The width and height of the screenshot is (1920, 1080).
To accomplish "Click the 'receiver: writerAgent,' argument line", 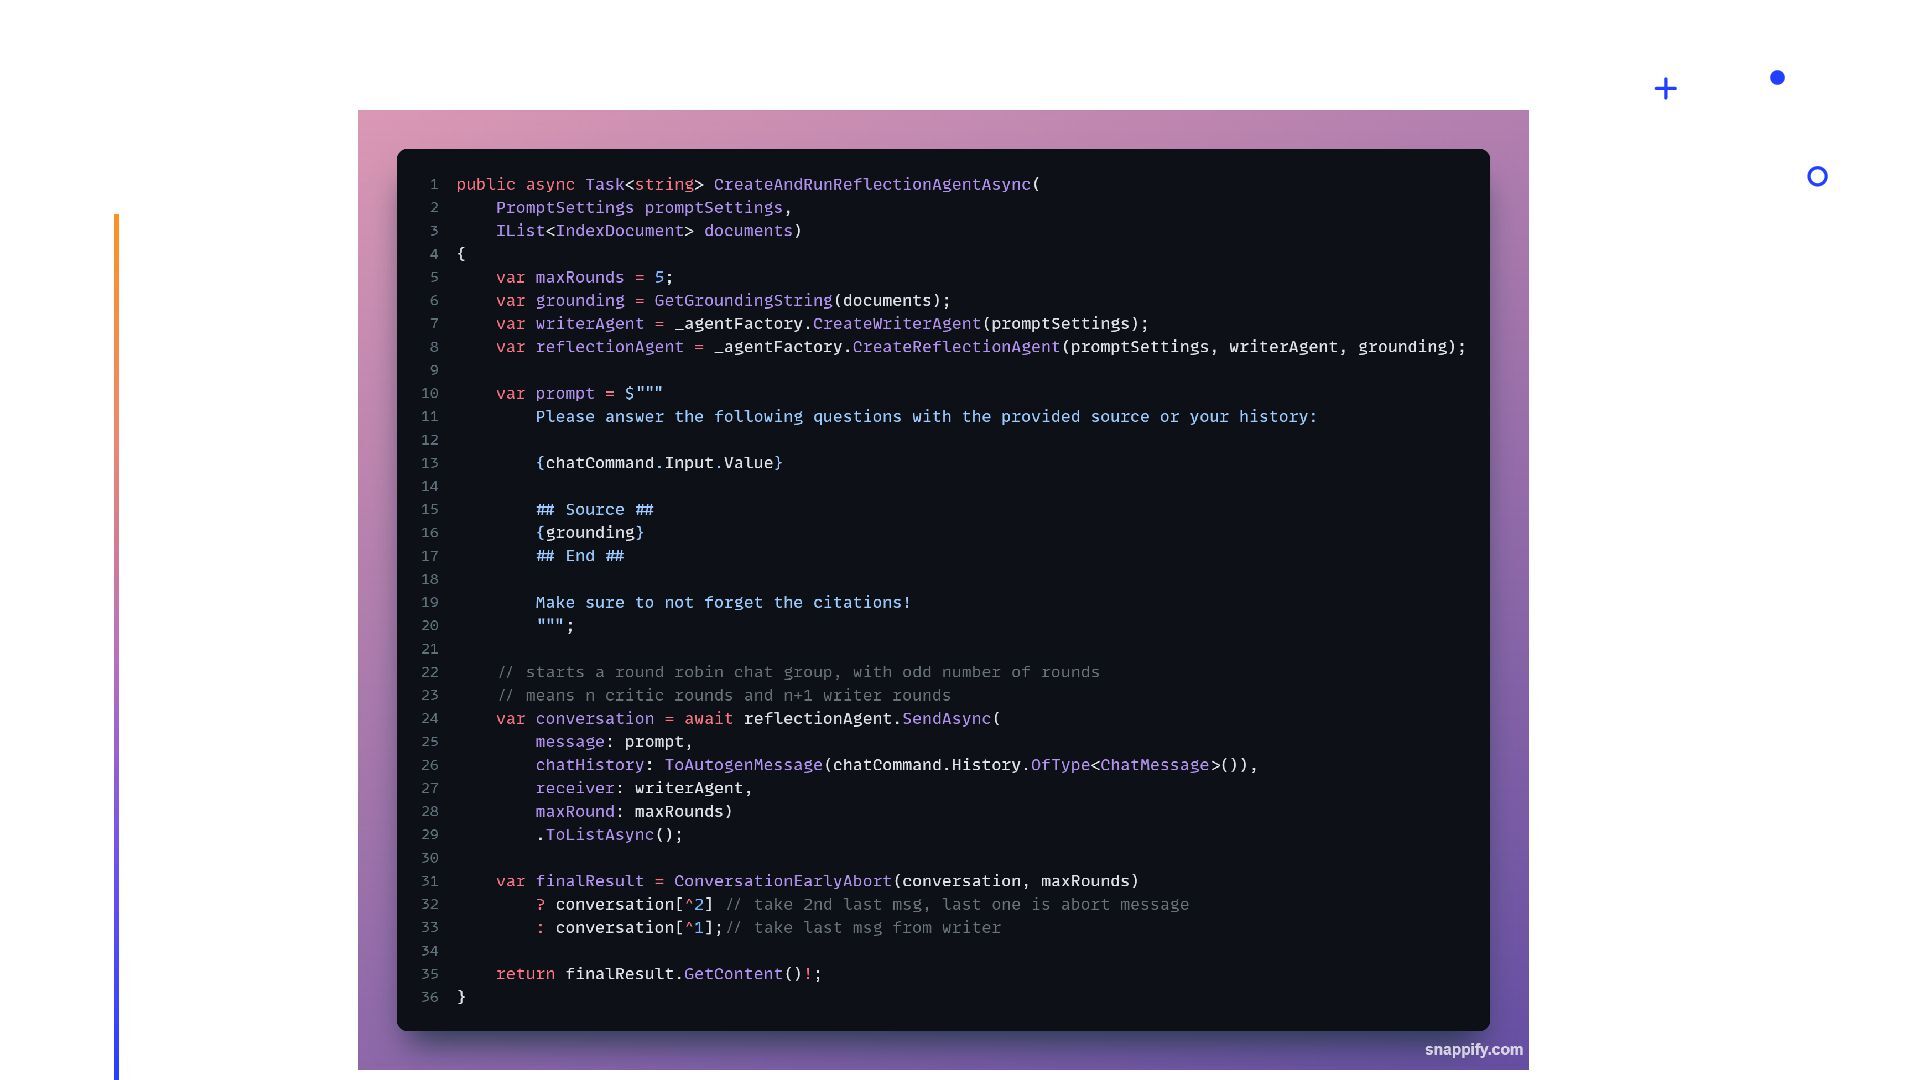I will coord(644,787).
